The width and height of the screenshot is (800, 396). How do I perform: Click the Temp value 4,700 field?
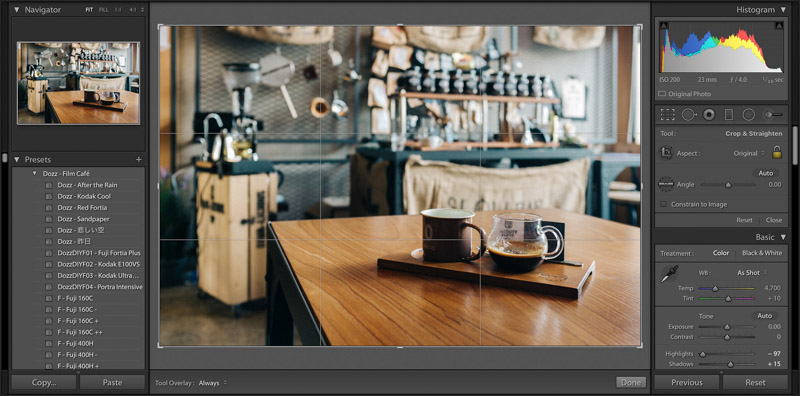[772, 288]
